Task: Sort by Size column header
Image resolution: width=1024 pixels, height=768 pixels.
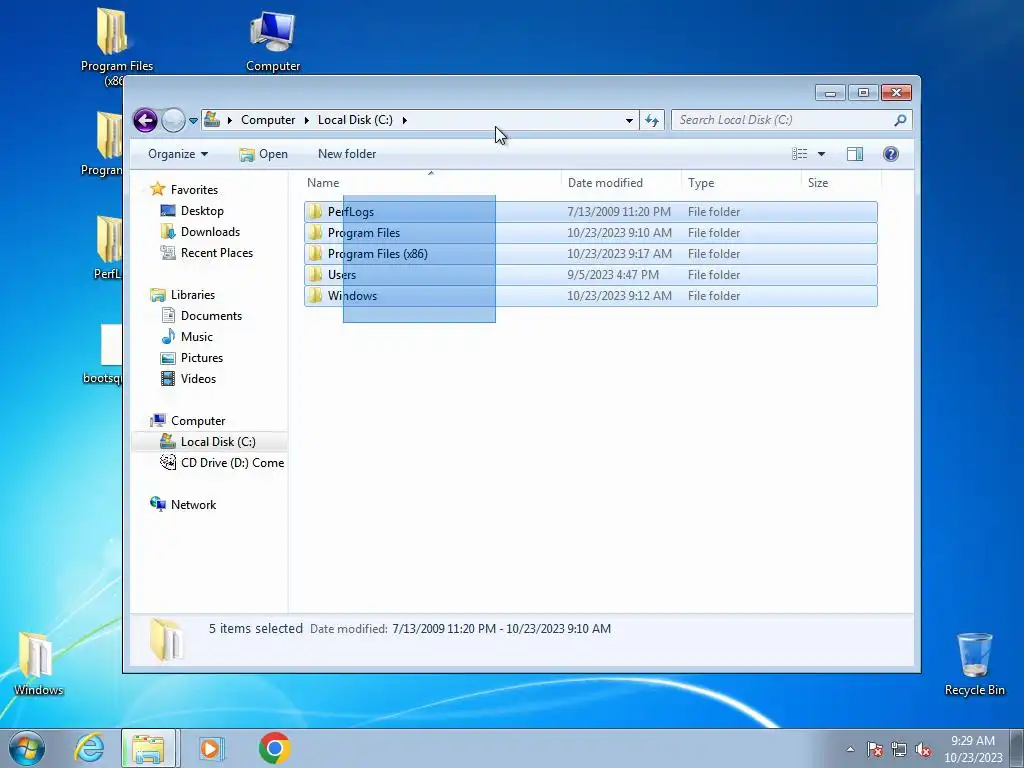Action: pyautogui.click(x=841, y=183)
